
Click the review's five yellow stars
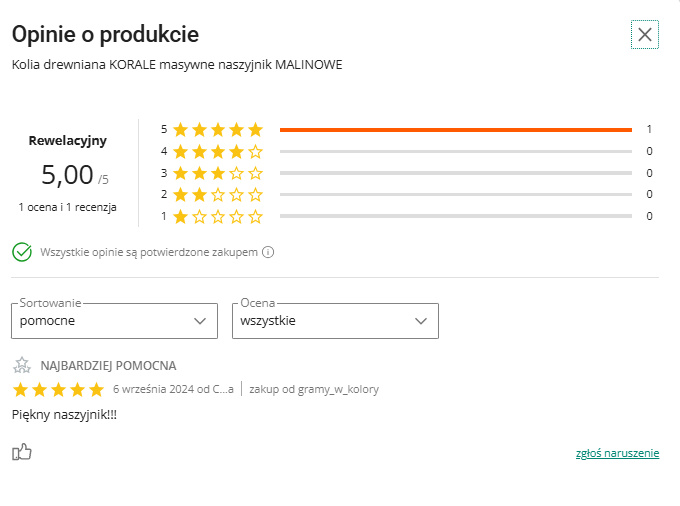coord(58,389)
